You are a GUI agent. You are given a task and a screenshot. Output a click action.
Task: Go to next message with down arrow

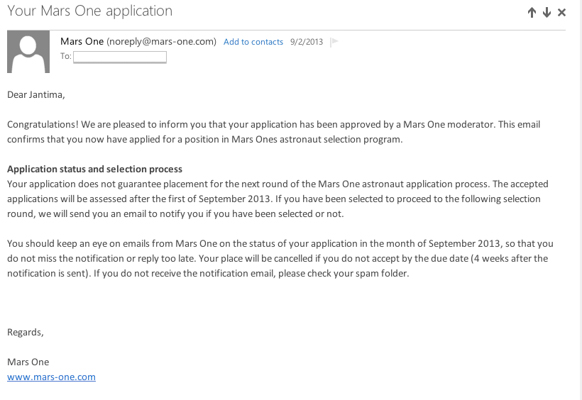tap(546, 13)
